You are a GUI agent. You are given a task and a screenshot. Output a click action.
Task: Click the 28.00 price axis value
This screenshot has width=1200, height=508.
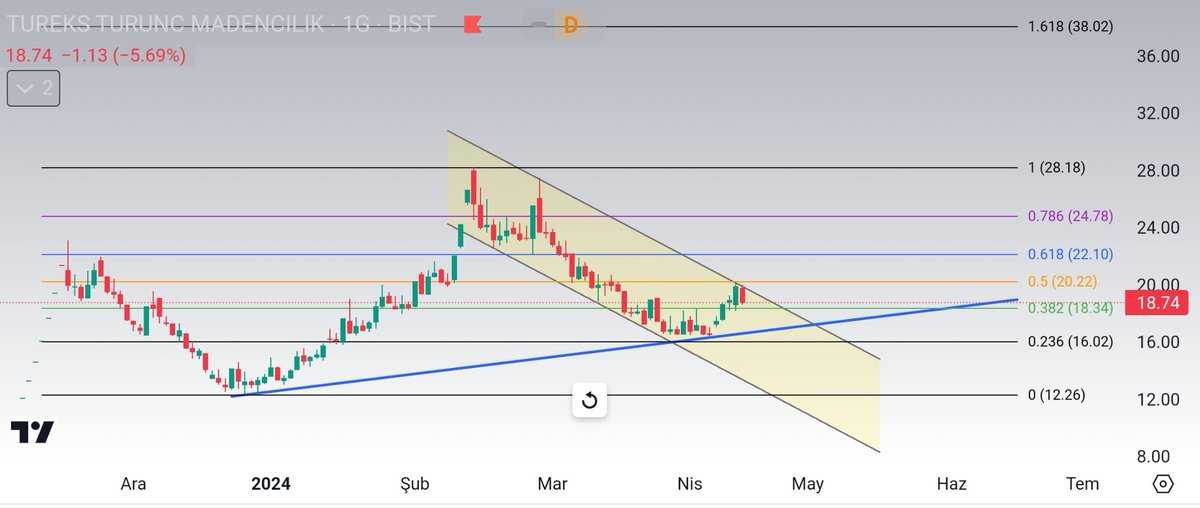pos(1158,170)
